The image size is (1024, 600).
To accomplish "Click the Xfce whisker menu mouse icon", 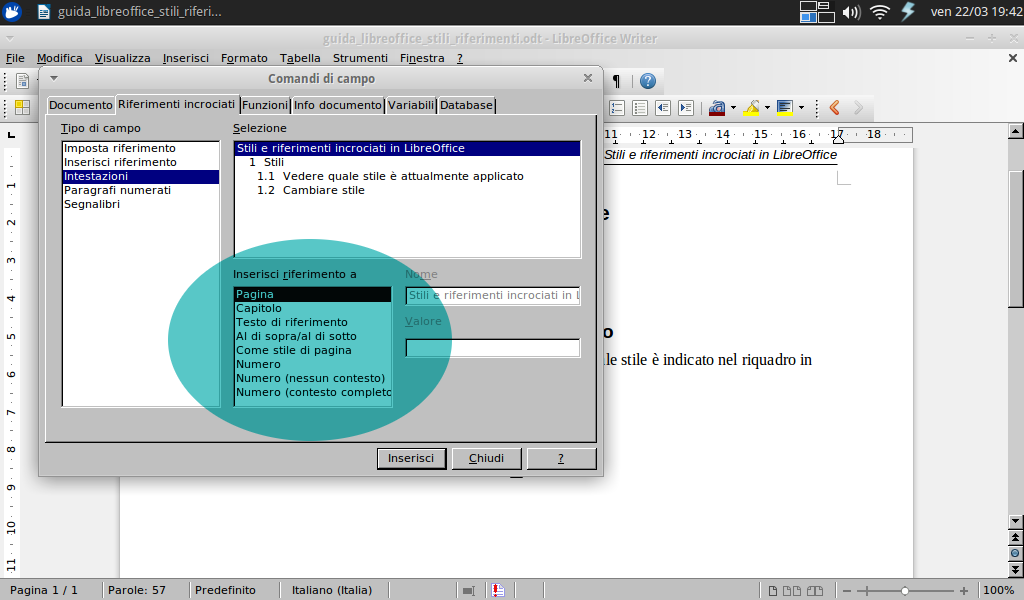I will coord(12,12).
